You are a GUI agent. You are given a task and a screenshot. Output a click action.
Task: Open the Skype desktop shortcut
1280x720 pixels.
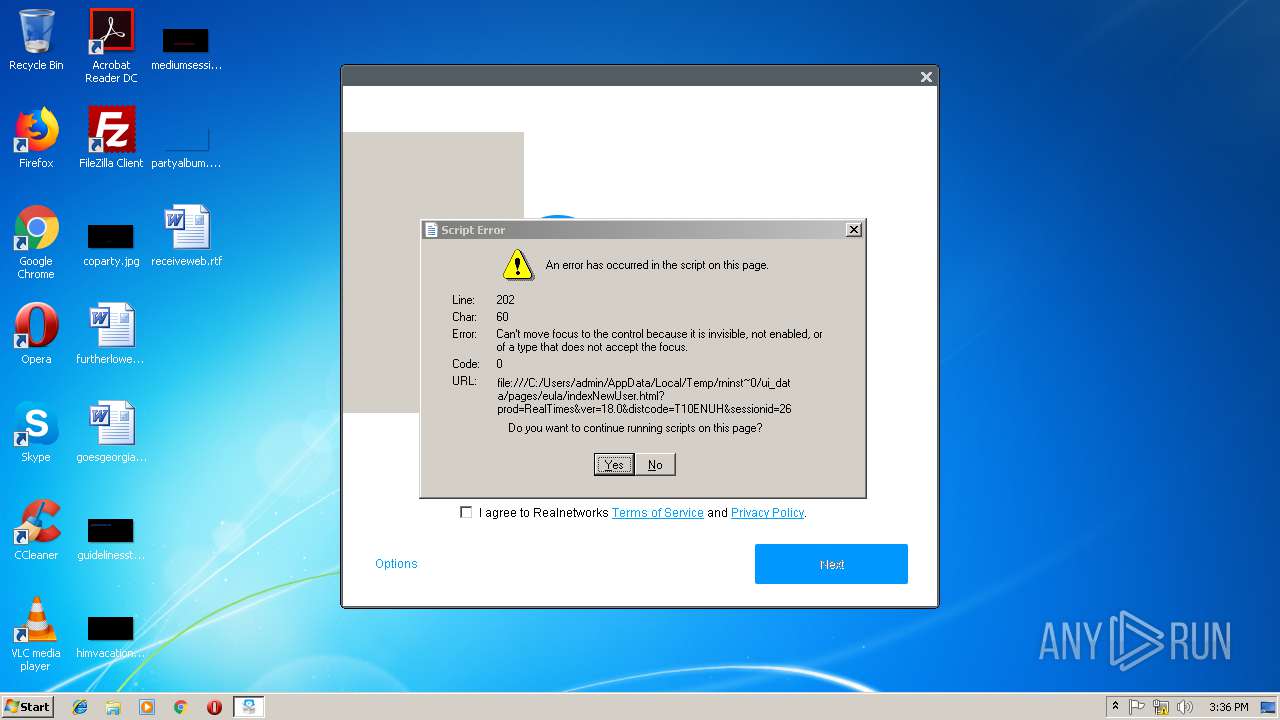(36, 432)
